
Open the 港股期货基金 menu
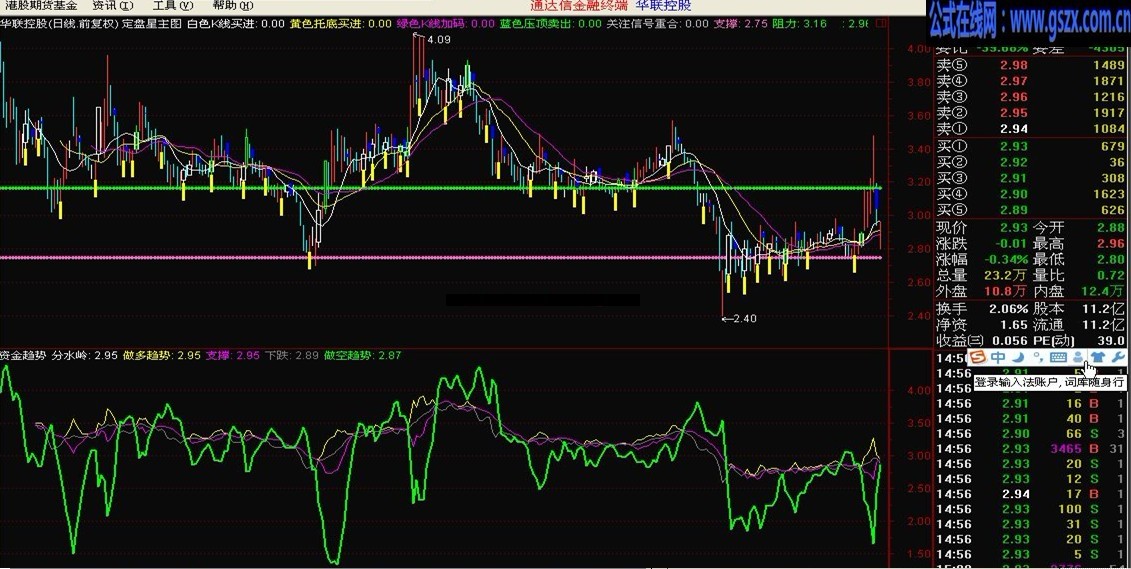[x=41, y=6]
